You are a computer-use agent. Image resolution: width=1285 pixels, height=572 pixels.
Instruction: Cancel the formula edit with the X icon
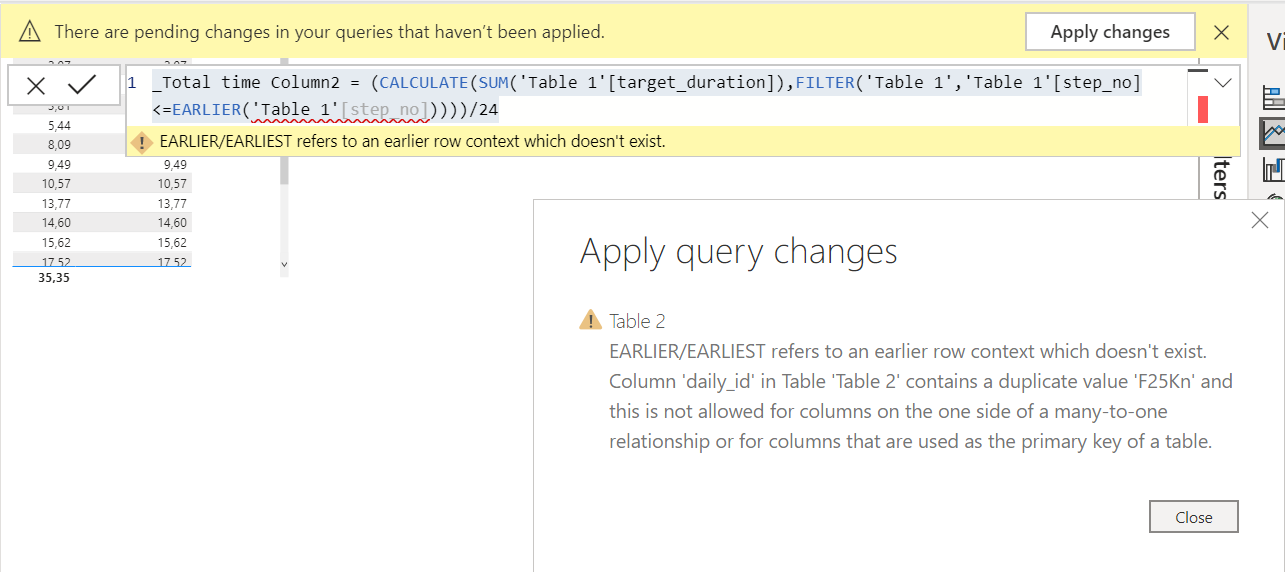point(36,86)
